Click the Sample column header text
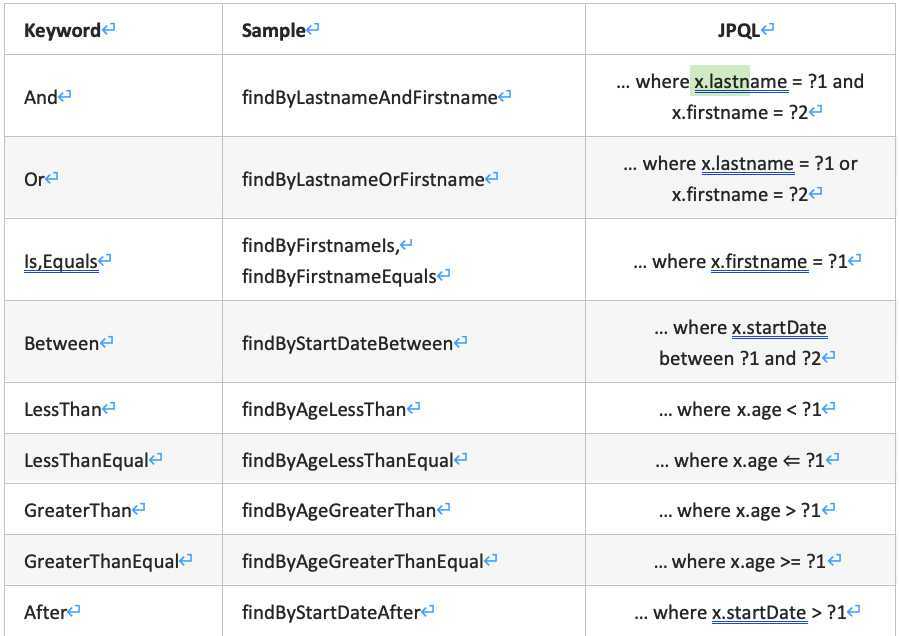The height and width of the screenshot is (636, 899). 273,30
